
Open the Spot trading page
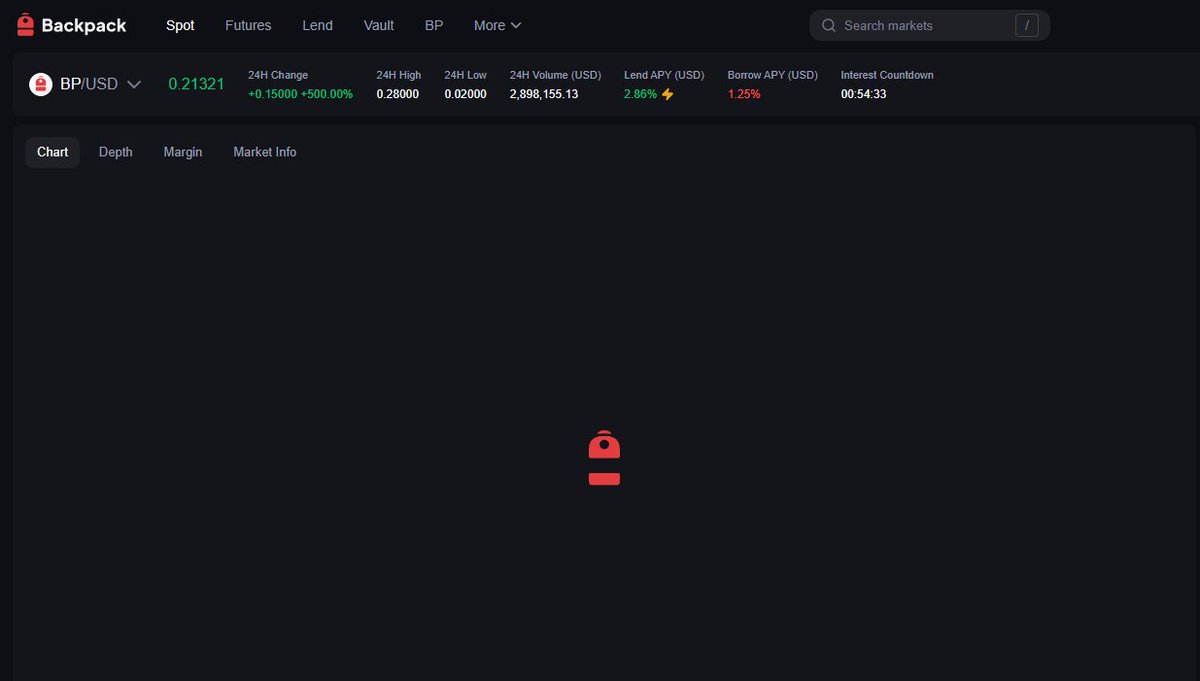click(x=180, y=25)
